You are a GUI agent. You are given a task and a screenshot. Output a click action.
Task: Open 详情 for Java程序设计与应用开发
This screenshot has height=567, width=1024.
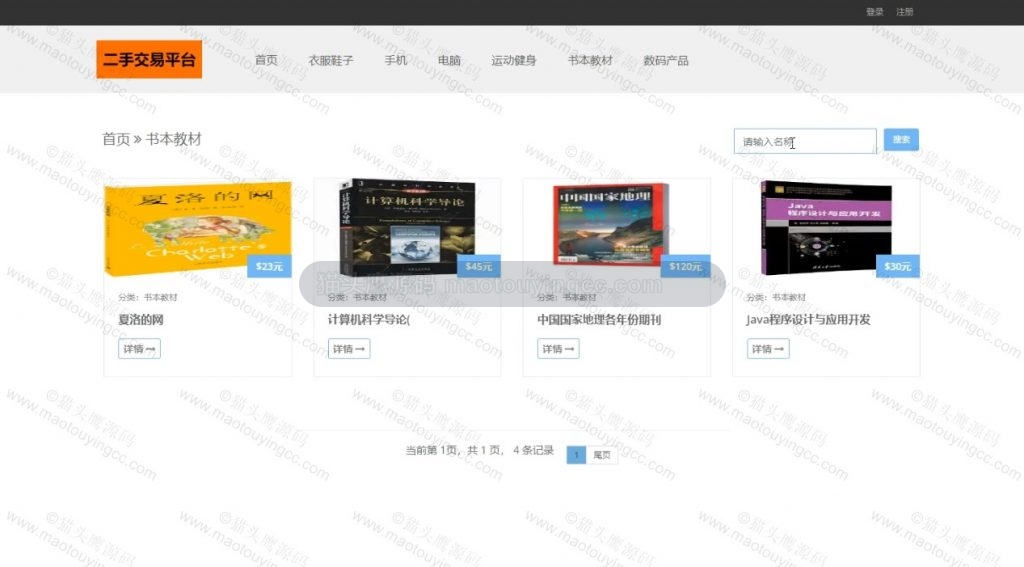768,349
